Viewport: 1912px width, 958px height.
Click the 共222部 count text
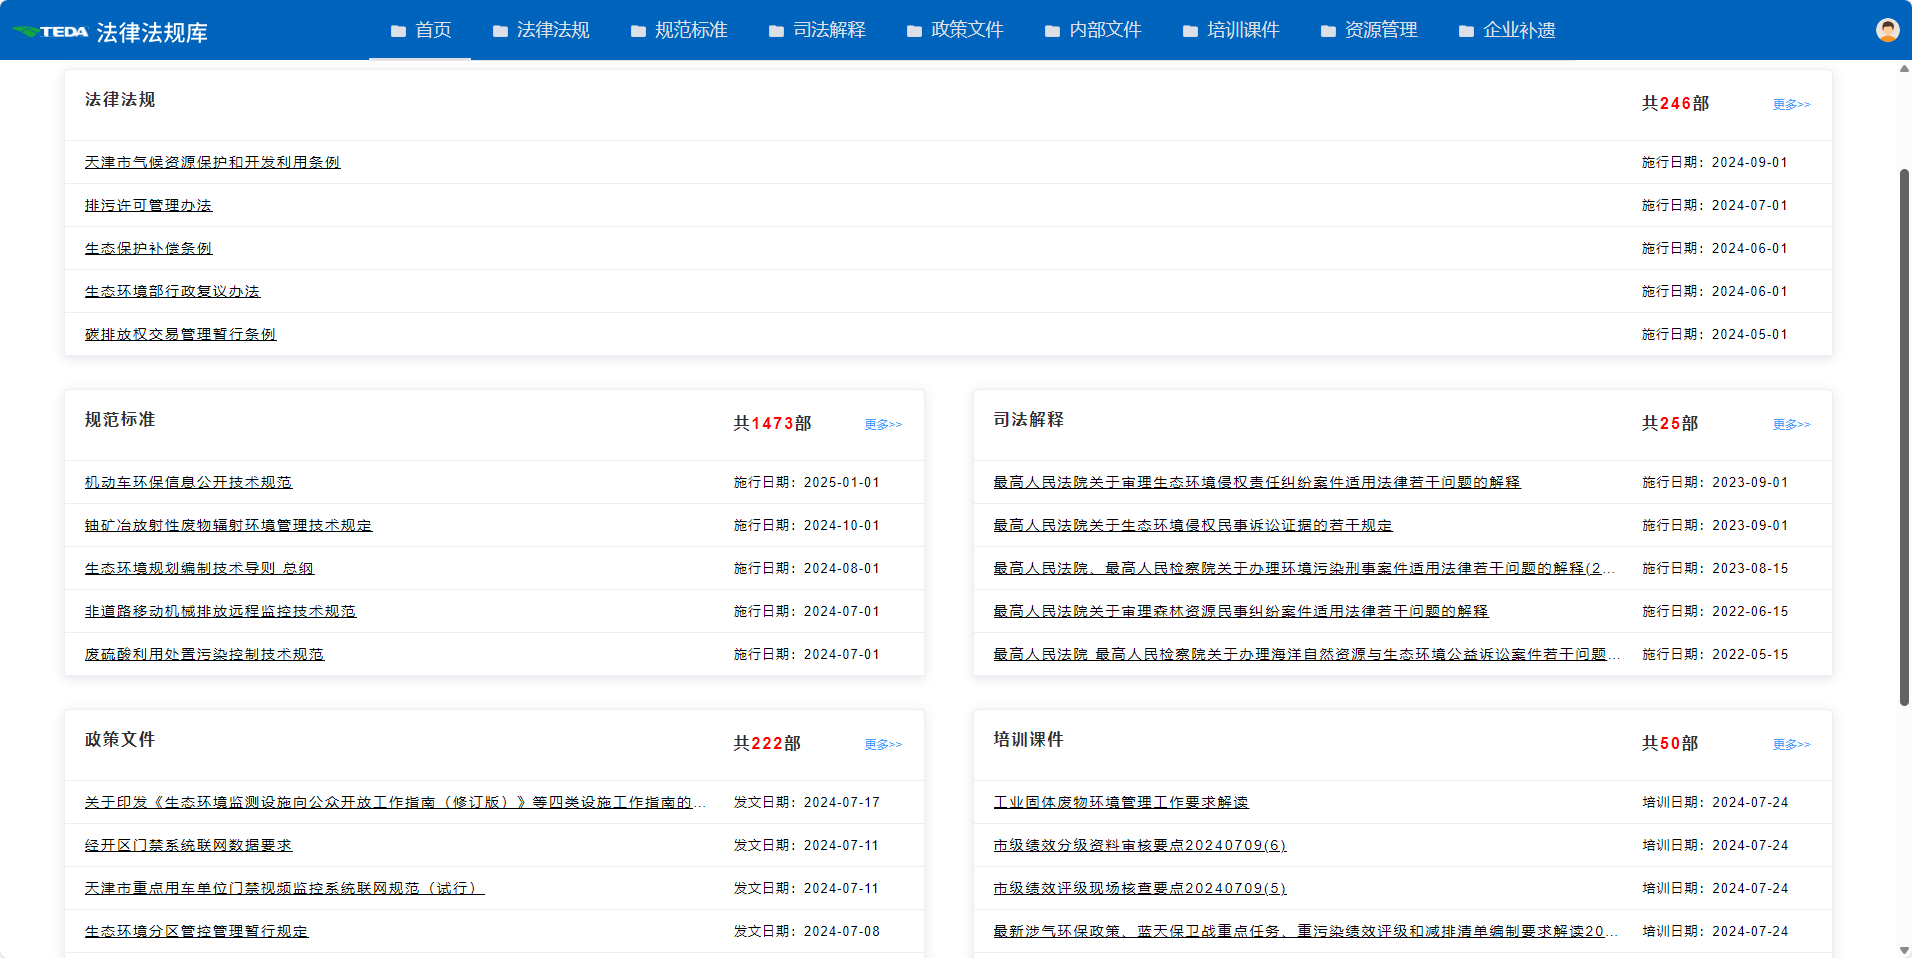[767, 743]
